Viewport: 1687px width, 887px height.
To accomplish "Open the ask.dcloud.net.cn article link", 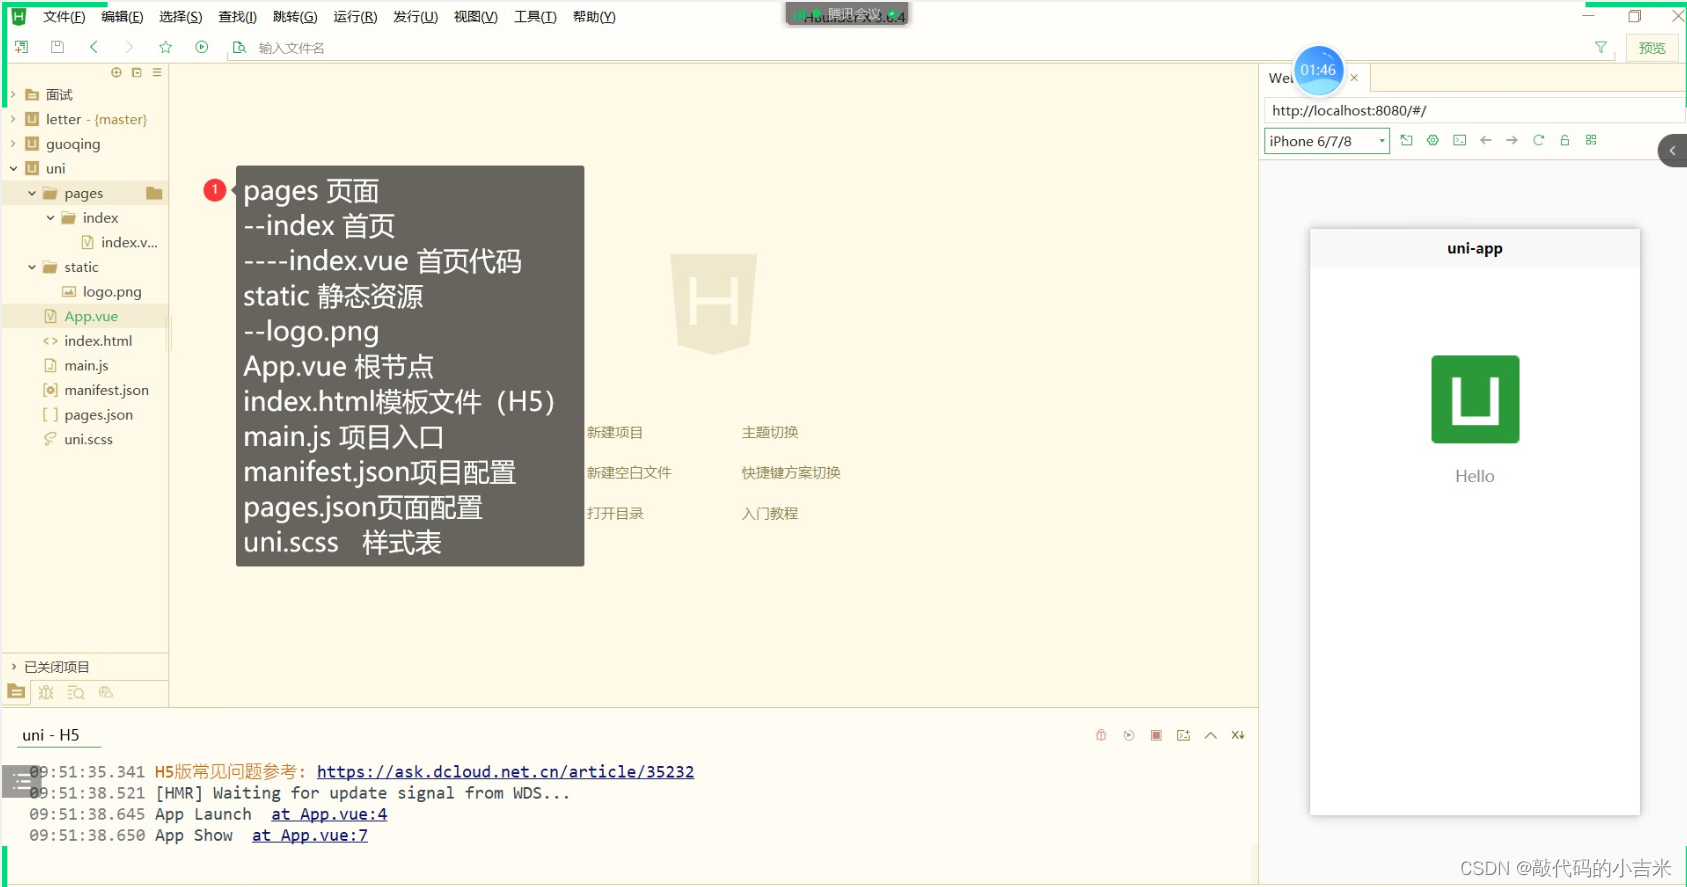I will [x=505, y=772].
